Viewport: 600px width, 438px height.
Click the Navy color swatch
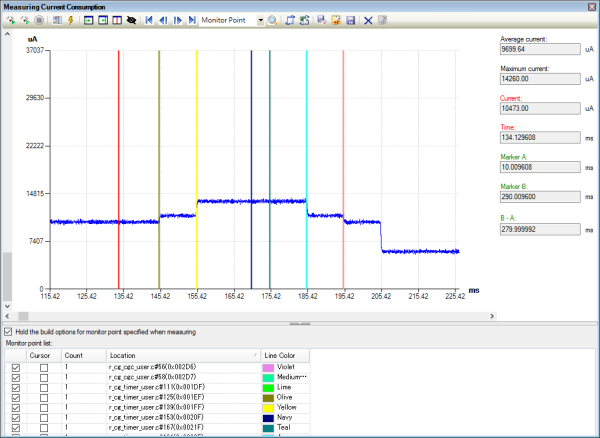pos(270,419)
